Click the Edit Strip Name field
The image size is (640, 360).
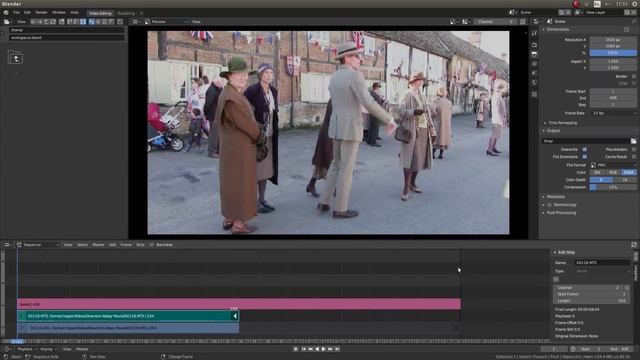coord(602,263)
